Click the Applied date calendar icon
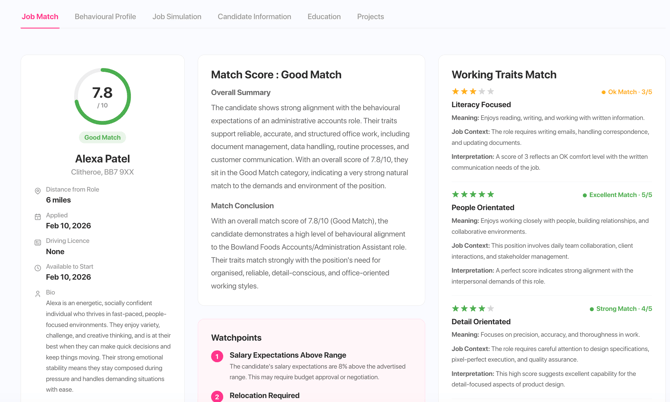The height and width of the screenshot is (402, 670). tap(38, 217)
